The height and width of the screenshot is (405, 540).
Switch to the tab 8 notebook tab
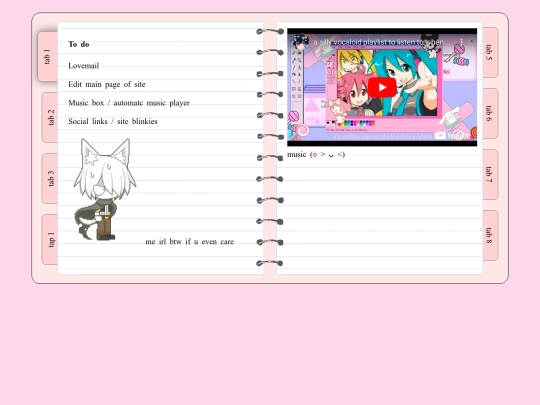tap(490, 236)
